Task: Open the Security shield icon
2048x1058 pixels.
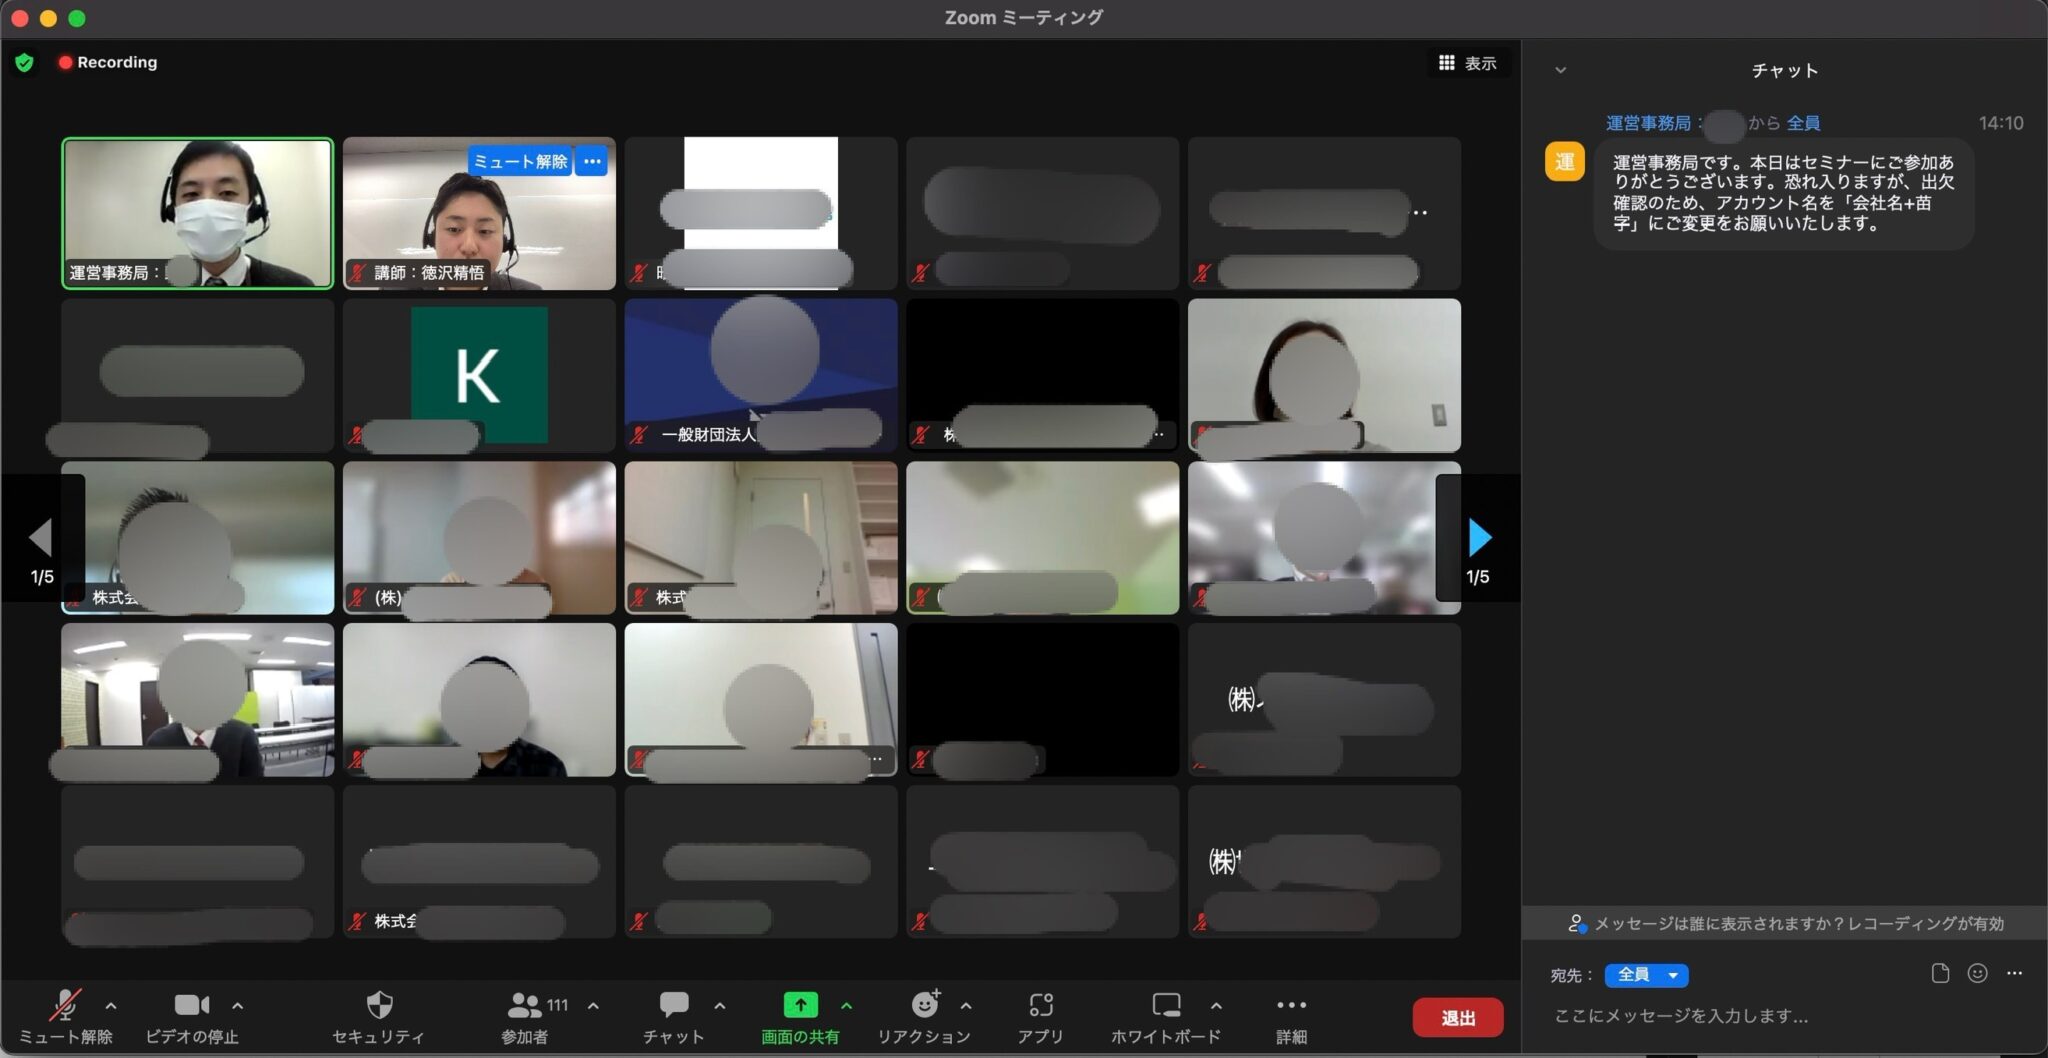Action: [x=379, y=1004]
